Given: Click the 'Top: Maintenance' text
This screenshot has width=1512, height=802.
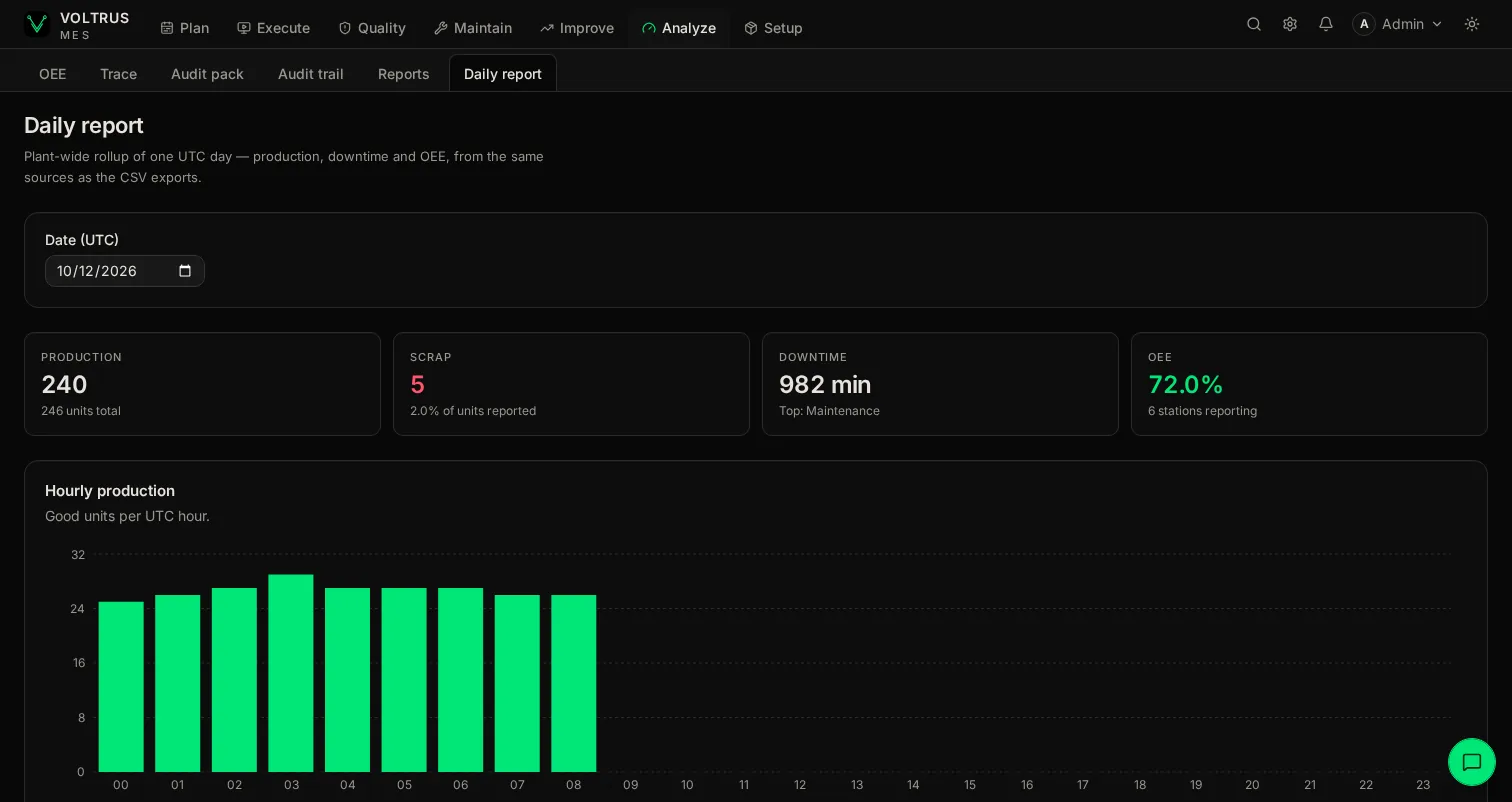Looking at the screenshot, I should pyautogui.click(x=829, y=411).
